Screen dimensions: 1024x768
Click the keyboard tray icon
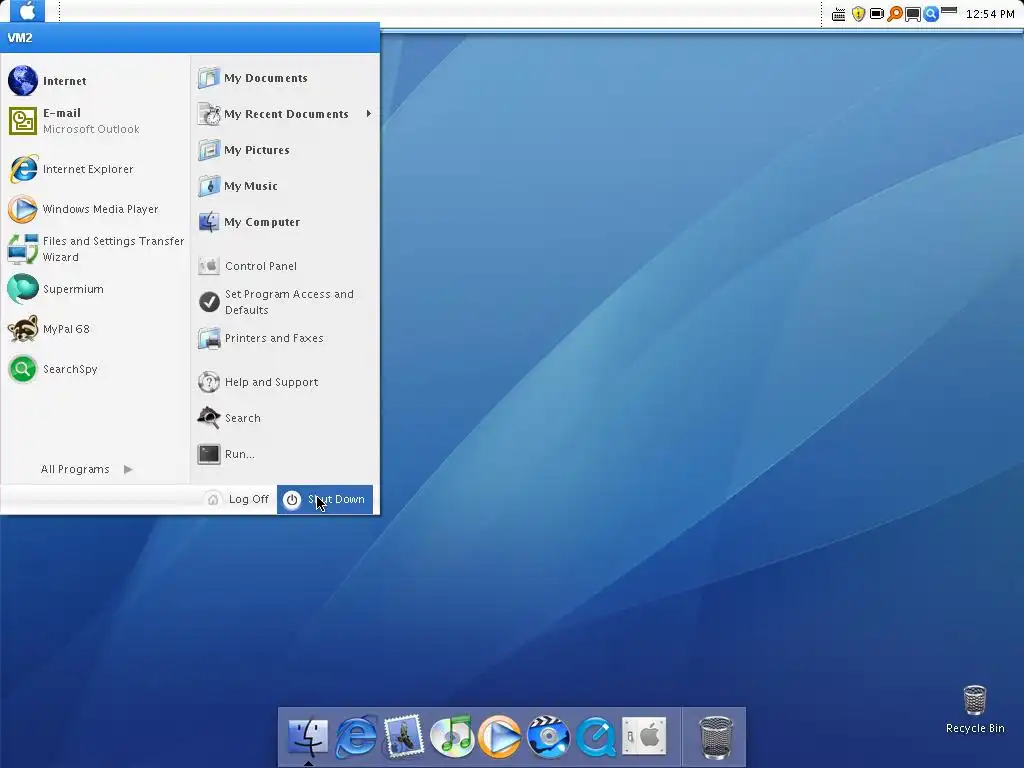click(x=839, y=14)
